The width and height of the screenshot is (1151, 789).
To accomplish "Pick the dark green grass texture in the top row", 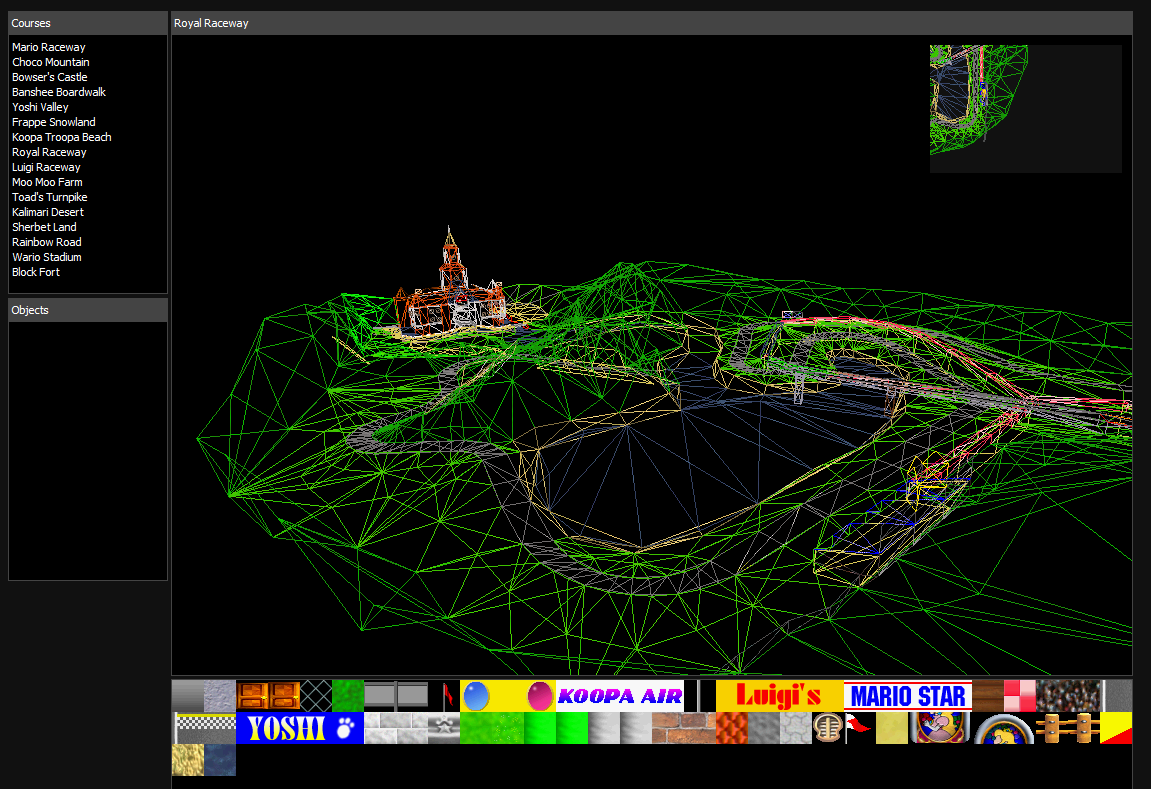I will [x=348, y=696].
